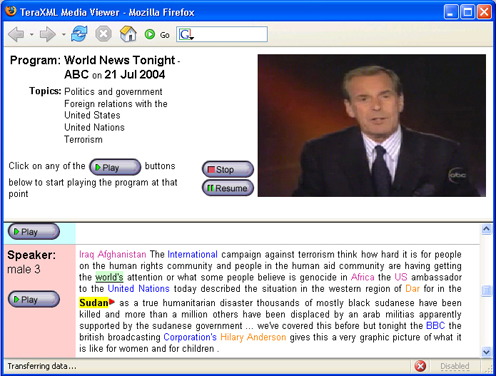Click the transcript scrollbar up arrow
The width and height of the screenshot is (496, 376).
(x=486, y=229)
